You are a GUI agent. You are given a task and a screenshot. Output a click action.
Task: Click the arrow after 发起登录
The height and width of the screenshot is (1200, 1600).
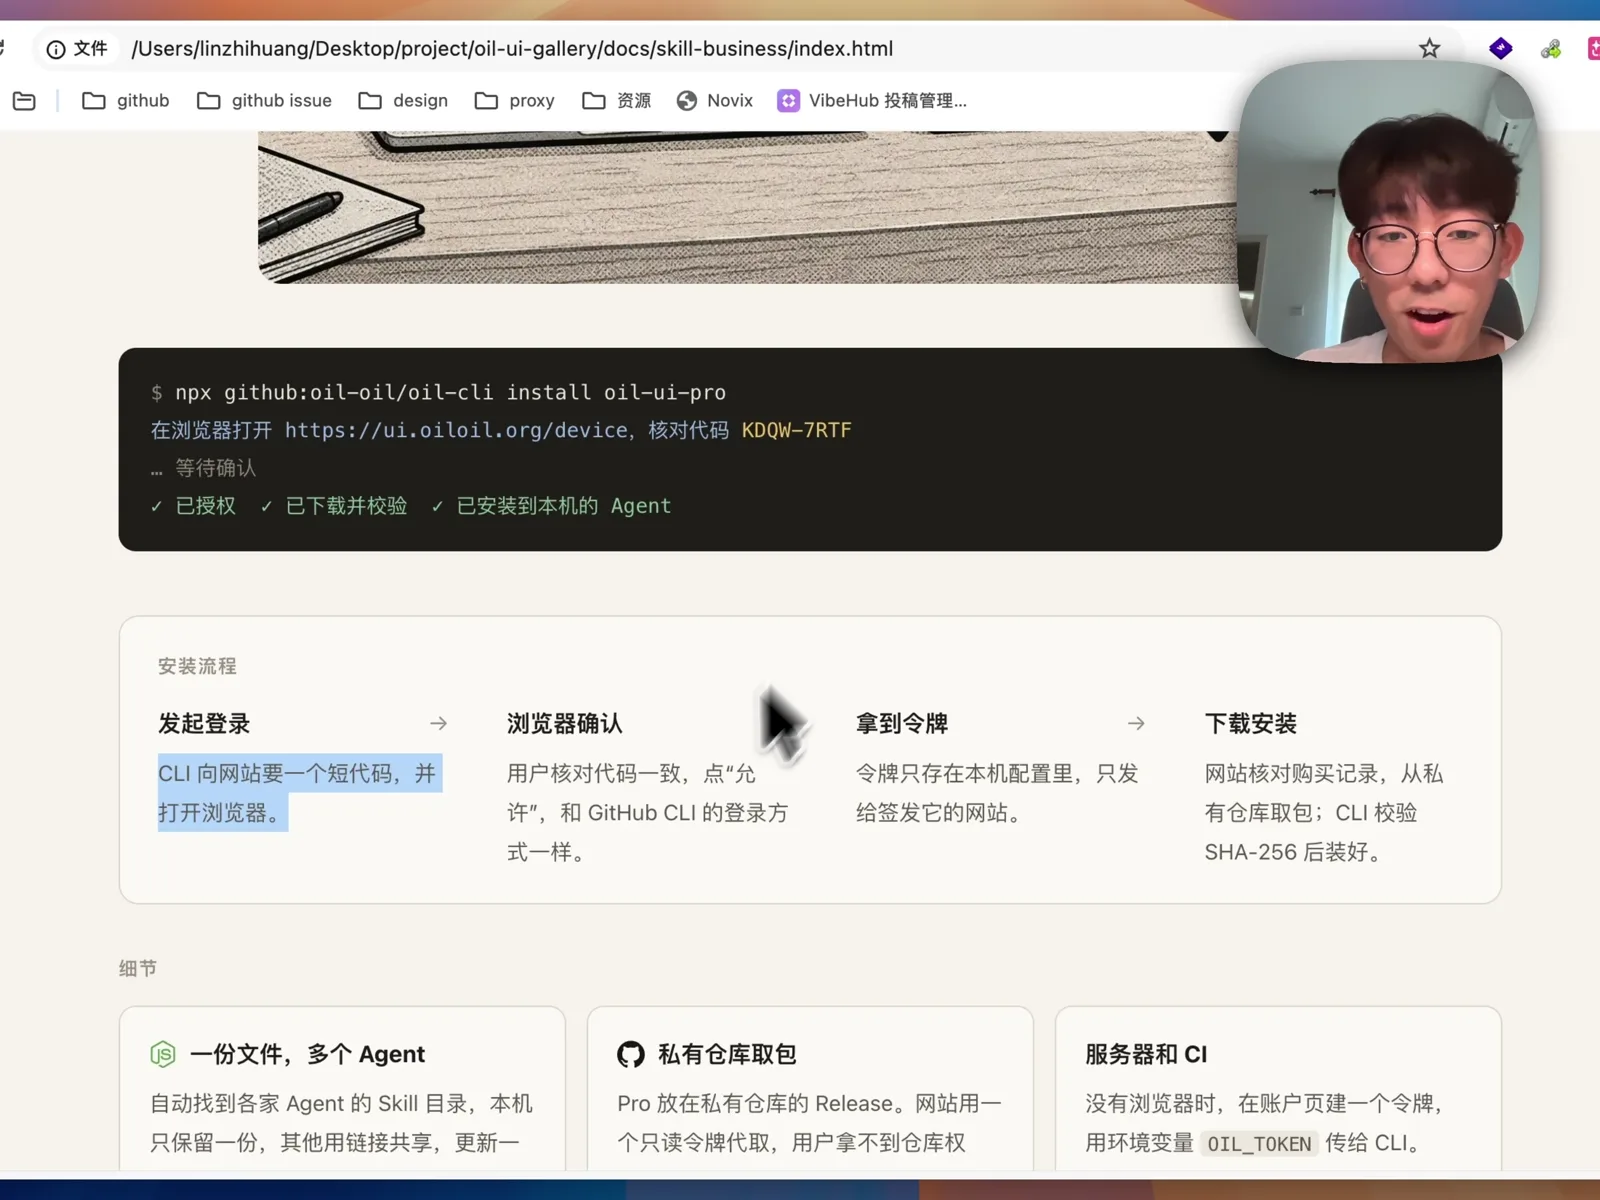[x=438, y=723]
